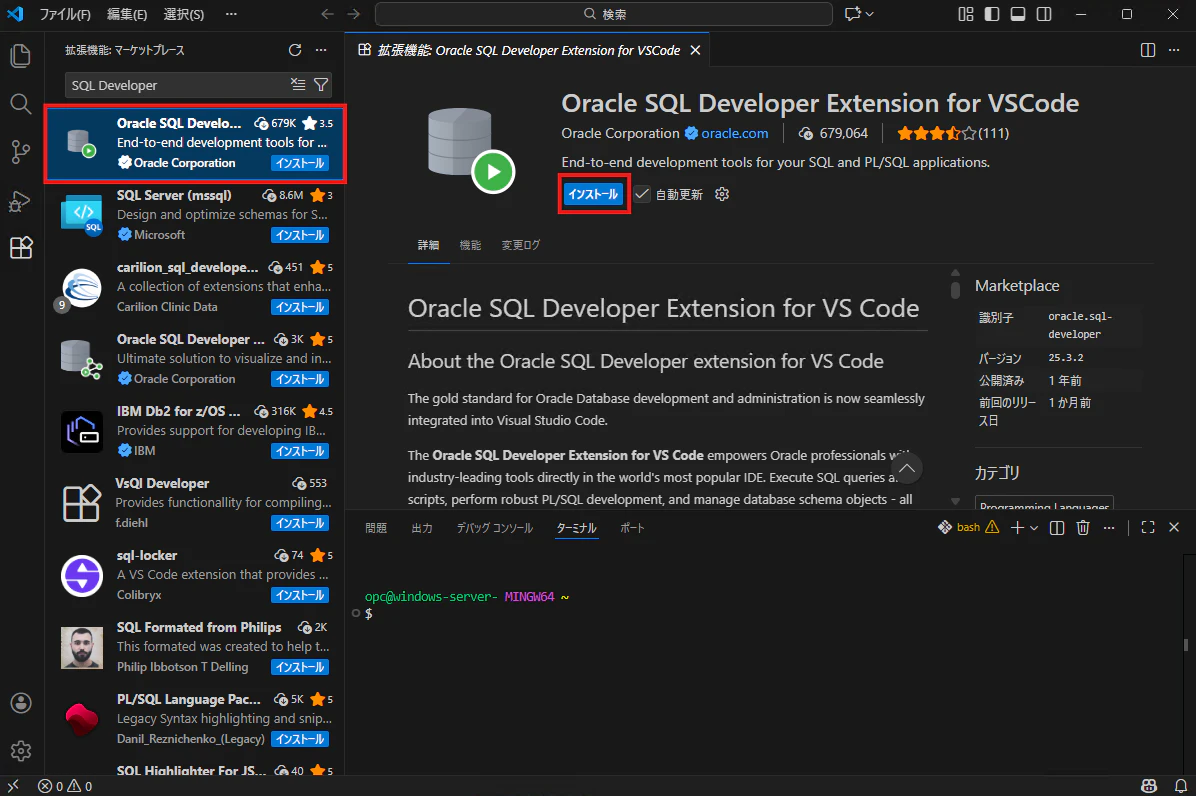The height and width of the screenshot is (796, 1196).
Task: Open the terminal launch profile dropdown arrow
Action: click(x=1034, y=528)
